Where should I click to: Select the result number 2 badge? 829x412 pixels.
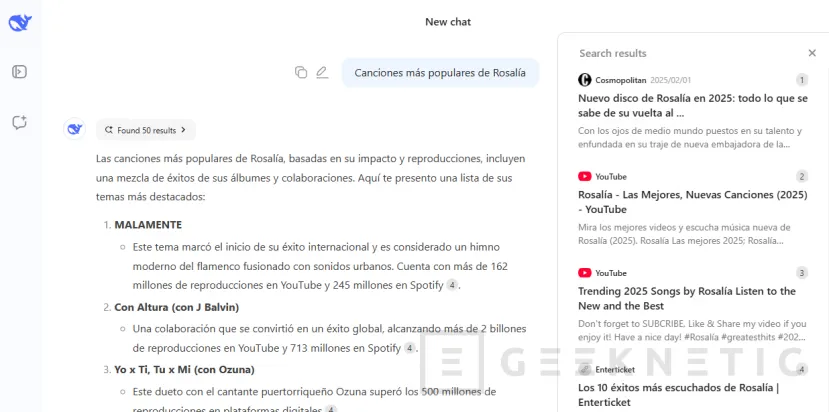(x=802, y=177)
